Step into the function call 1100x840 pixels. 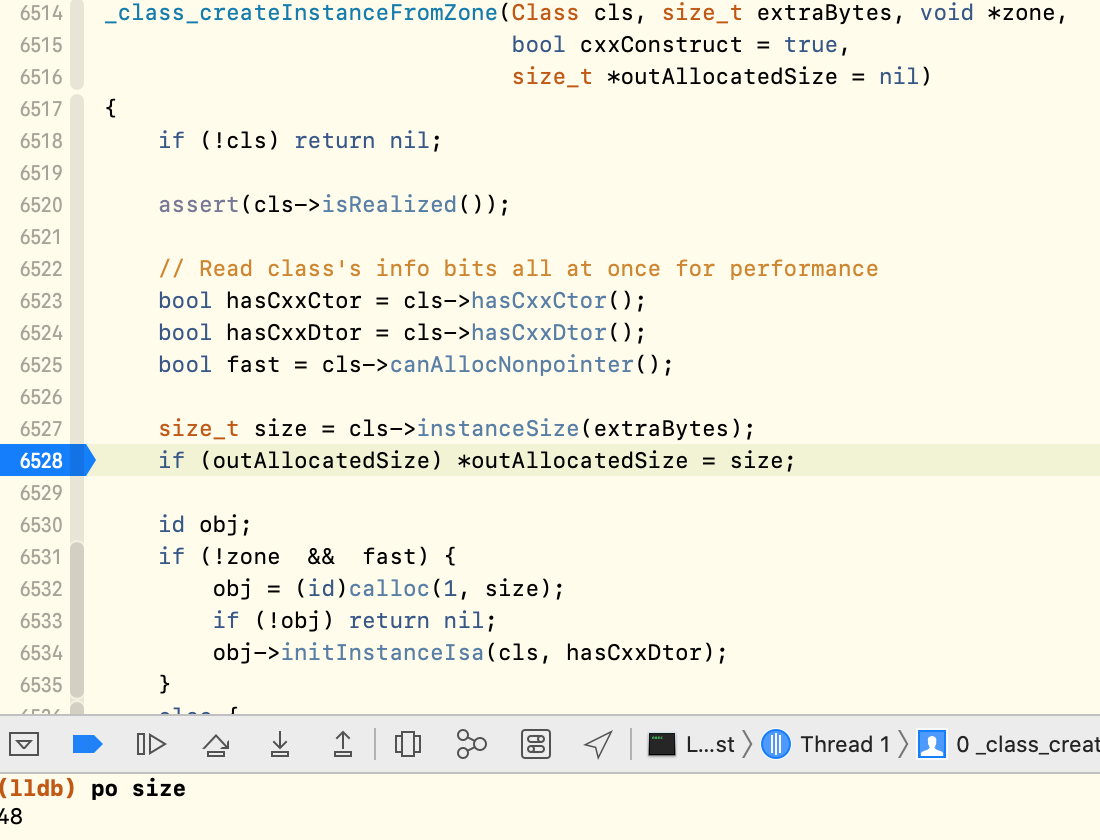(x=280, y=744)
